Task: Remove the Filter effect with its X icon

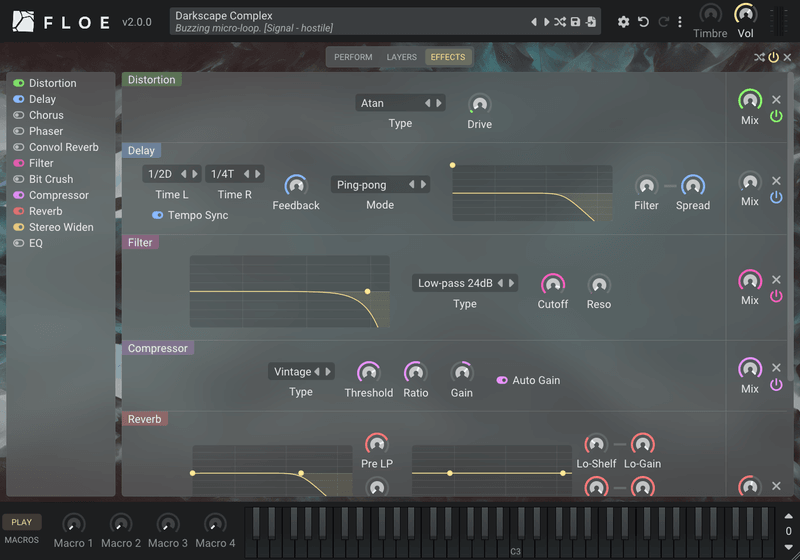Action: point(776,279)
